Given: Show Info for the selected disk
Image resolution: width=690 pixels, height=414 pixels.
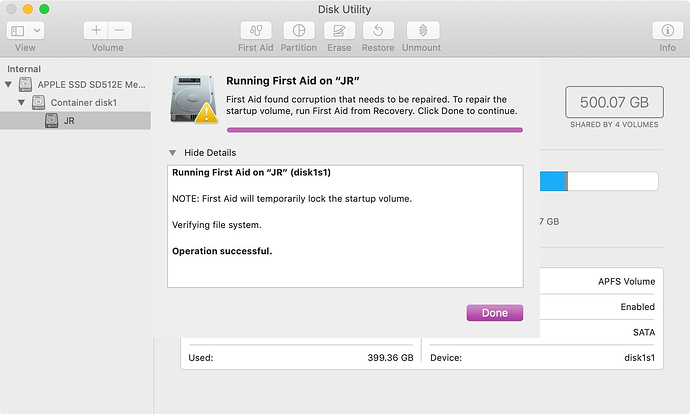Looking at the screenshot, I should tap(668, 30).
